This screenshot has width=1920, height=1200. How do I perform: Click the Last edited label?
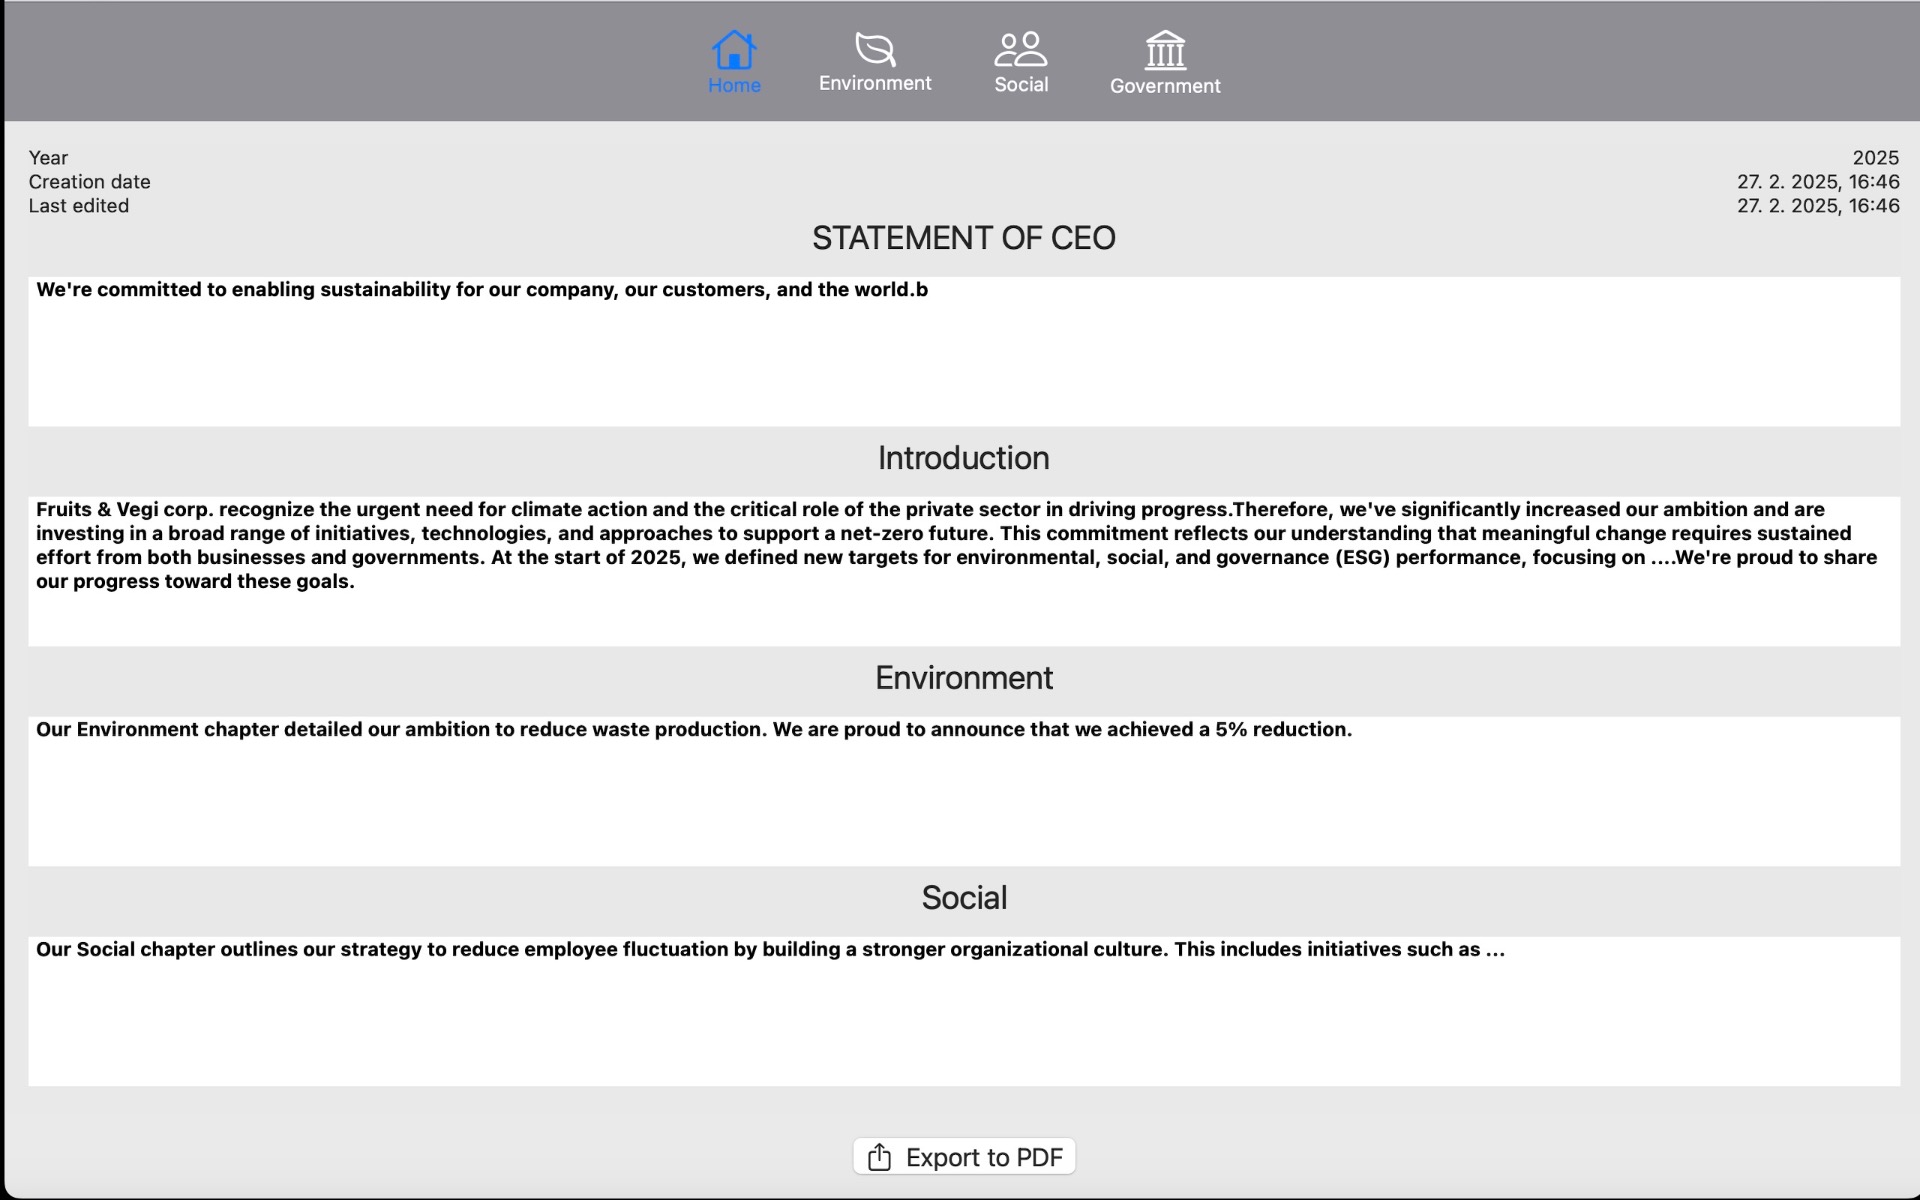pyautogui.click(x=78, y=206)
